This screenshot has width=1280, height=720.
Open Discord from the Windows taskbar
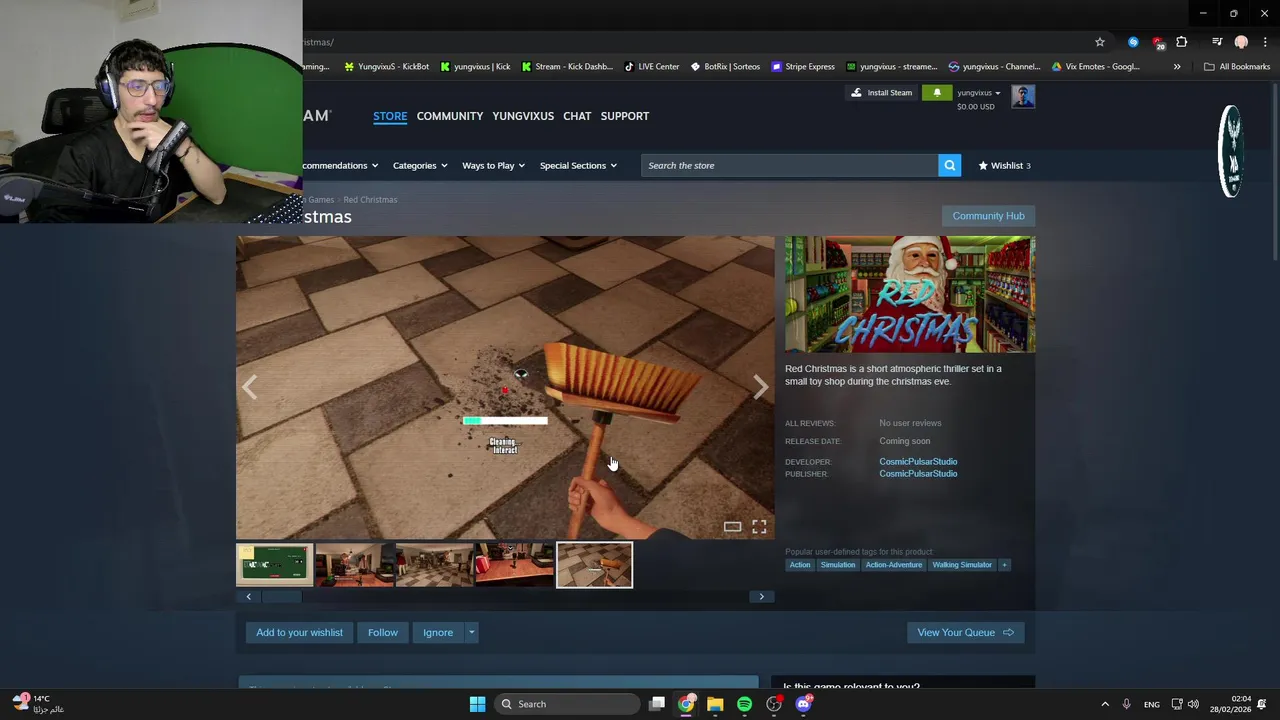coord(803,704)
